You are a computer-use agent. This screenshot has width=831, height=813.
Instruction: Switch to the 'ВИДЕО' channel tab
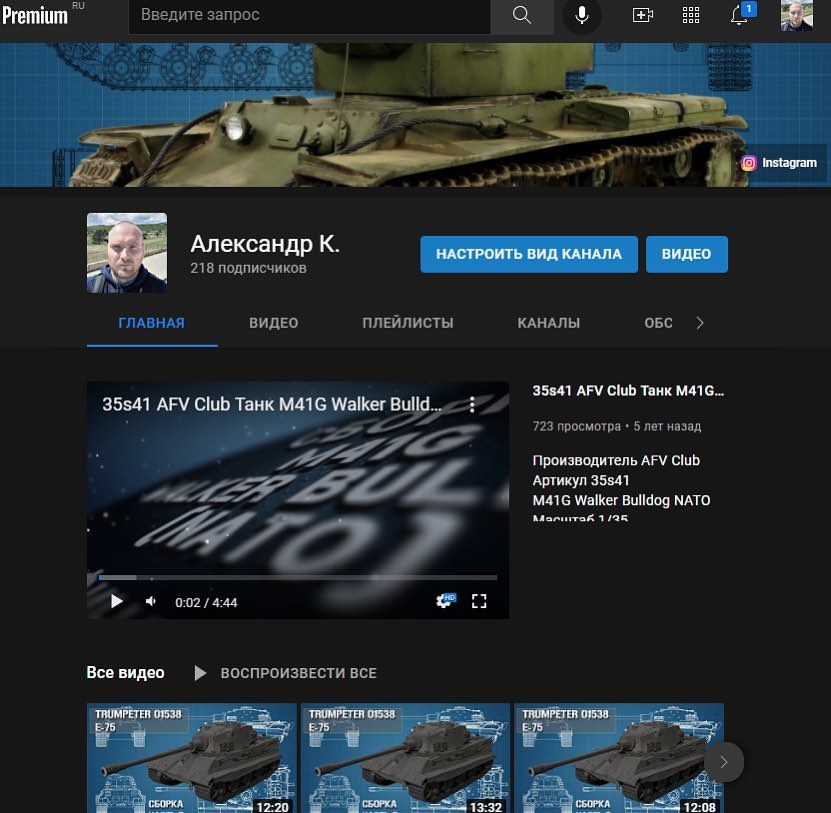(273, 323)
